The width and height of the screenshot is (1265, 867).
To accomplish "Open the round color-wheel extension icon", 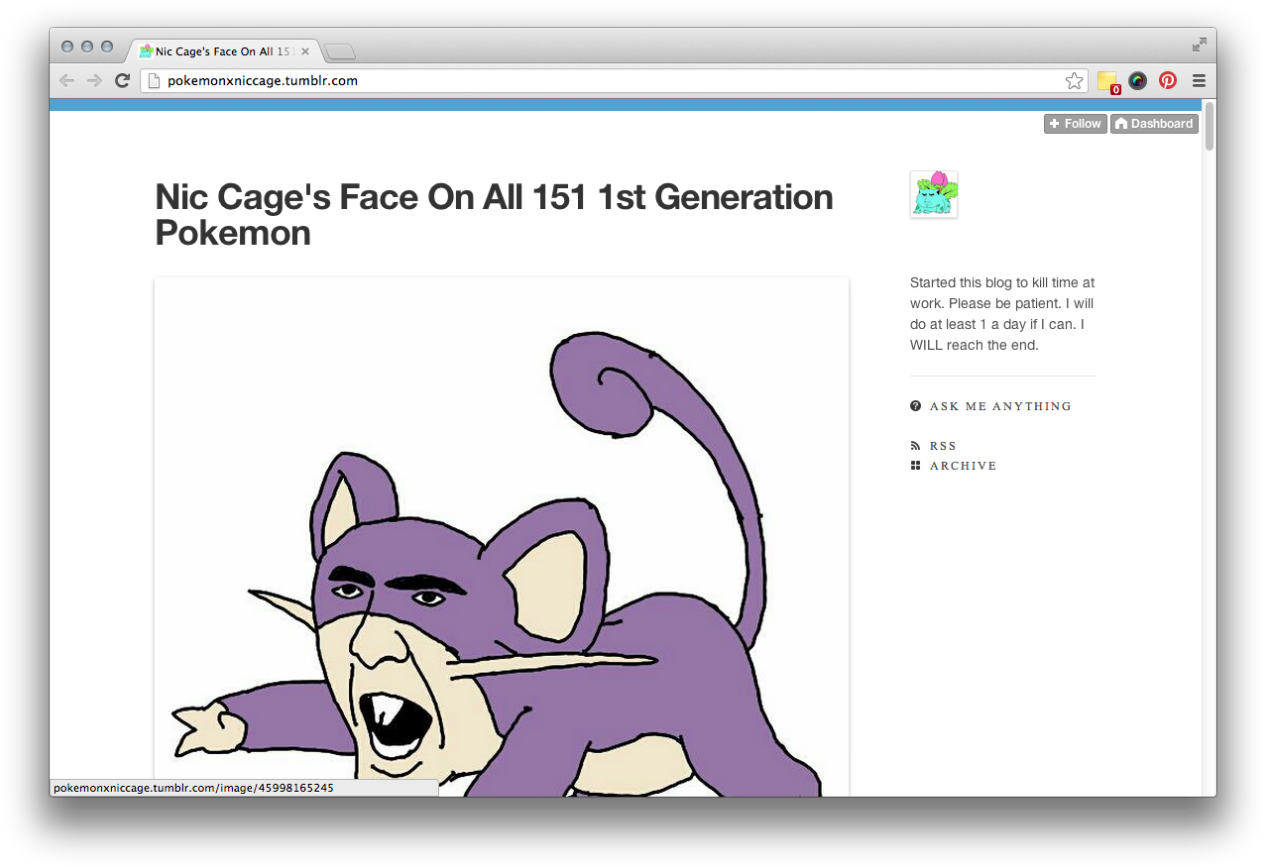I will click(1138, 81).
